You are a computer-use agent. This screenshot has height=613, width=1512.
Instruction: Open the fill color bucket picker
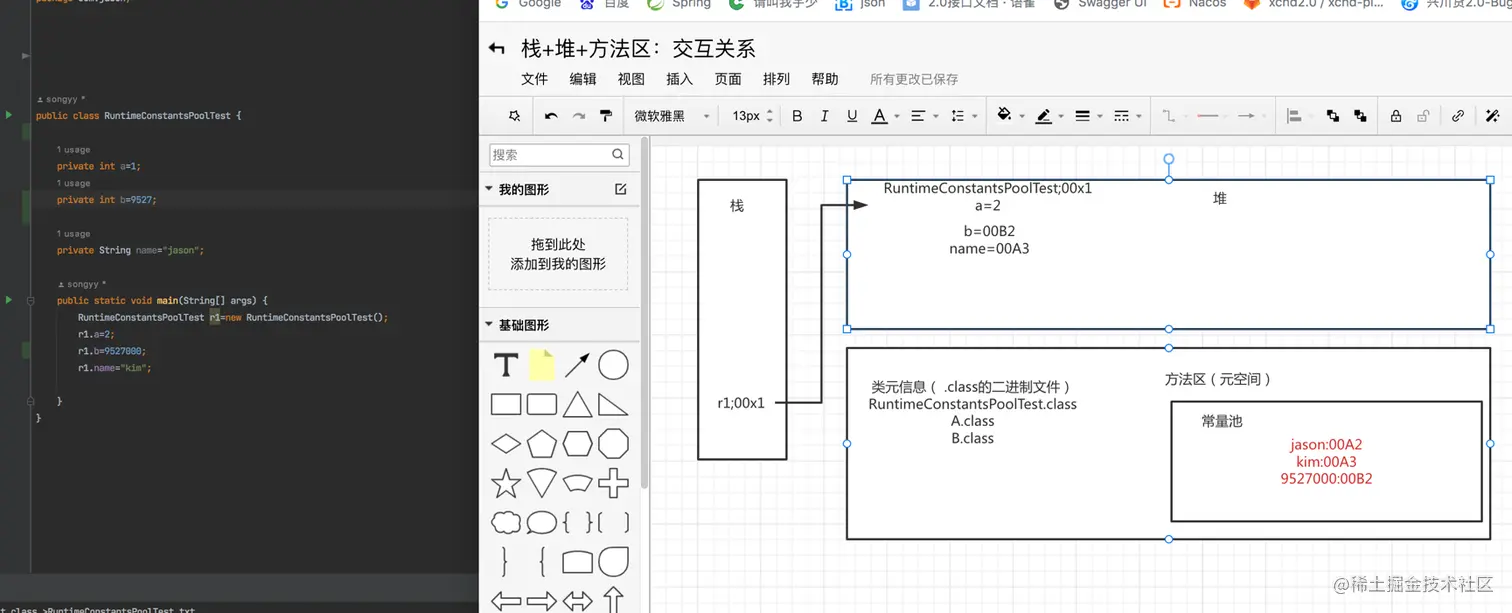(1010, 116)
